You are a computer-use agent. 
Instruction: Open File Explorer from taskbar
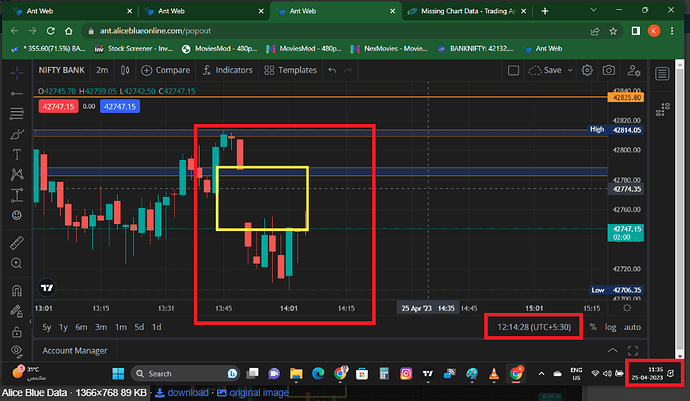click(x=296, y=374)
